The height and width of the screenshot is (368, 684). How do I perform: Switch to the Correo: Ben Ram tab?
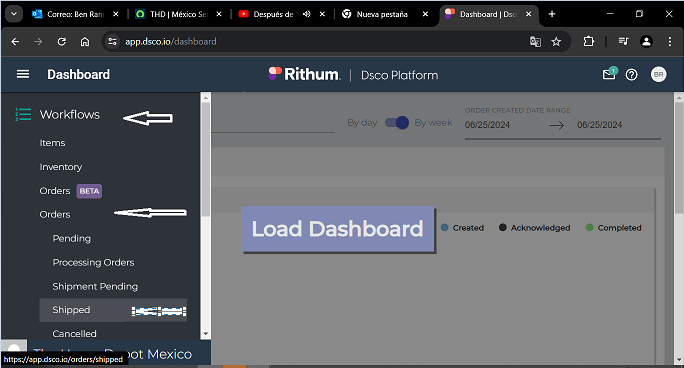click(75, 14)
